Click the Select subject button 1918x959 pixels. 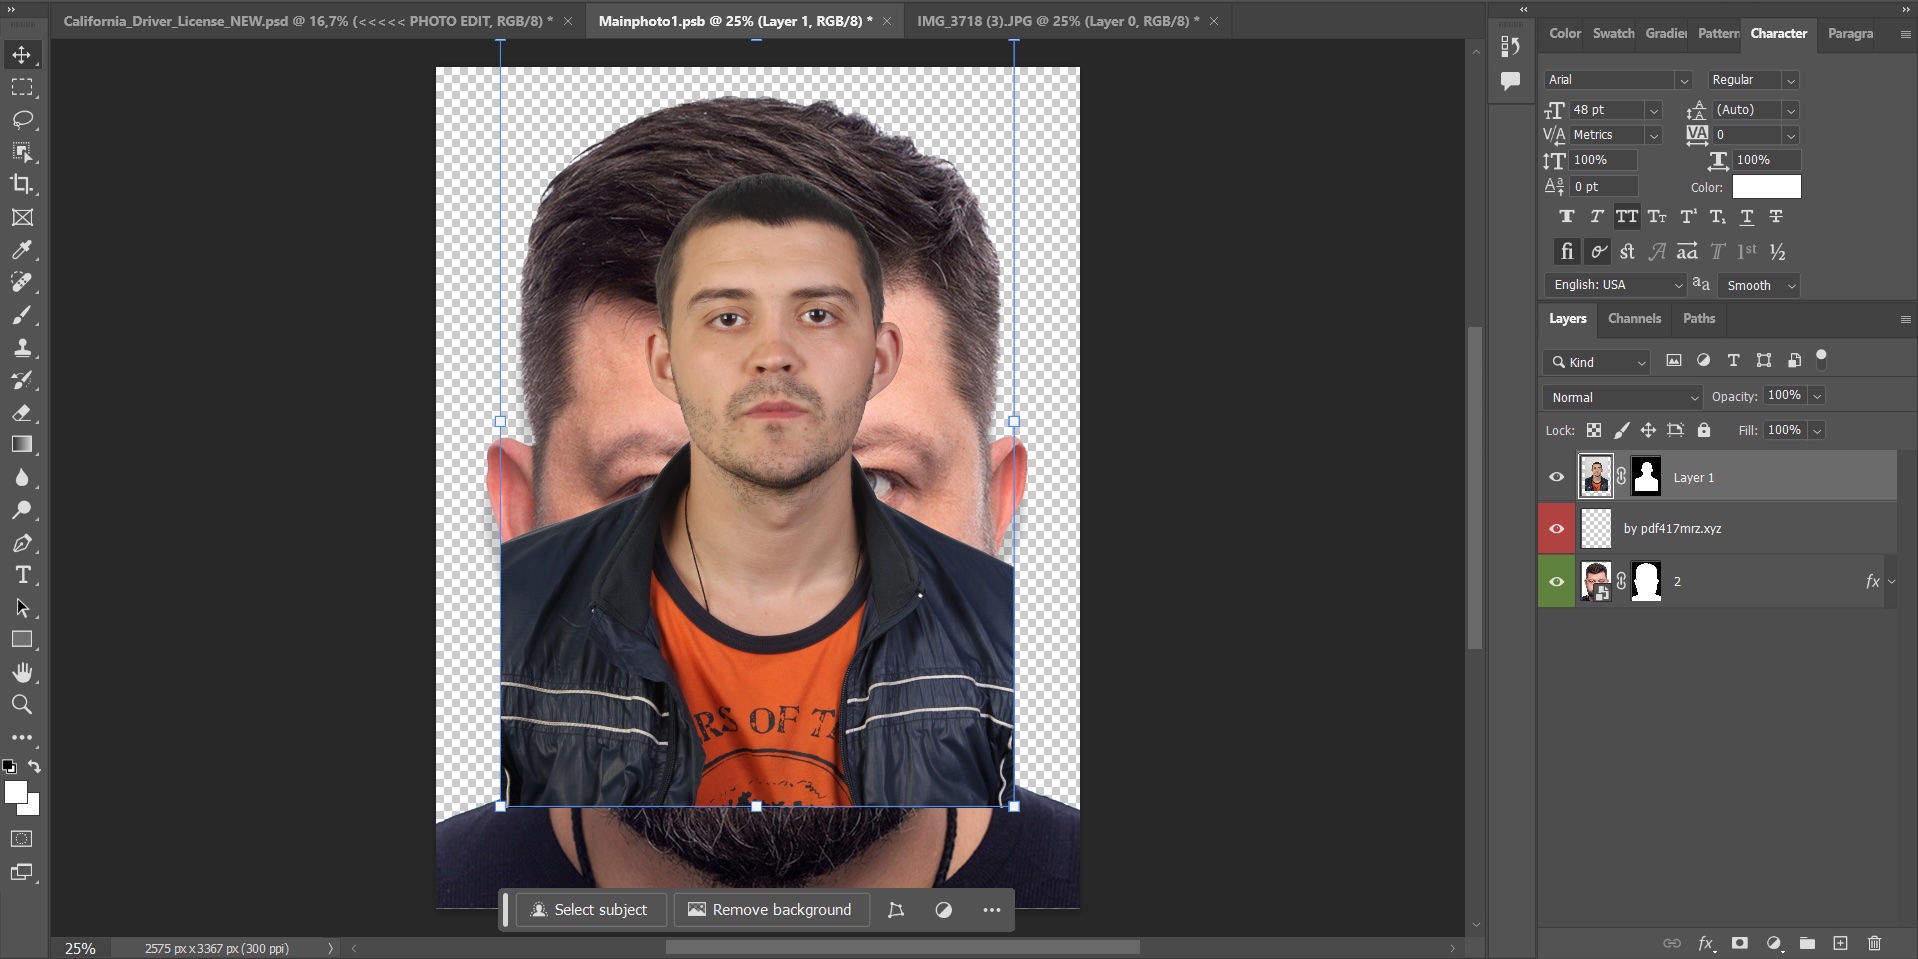pyautogui.click(x=590, y=909)
